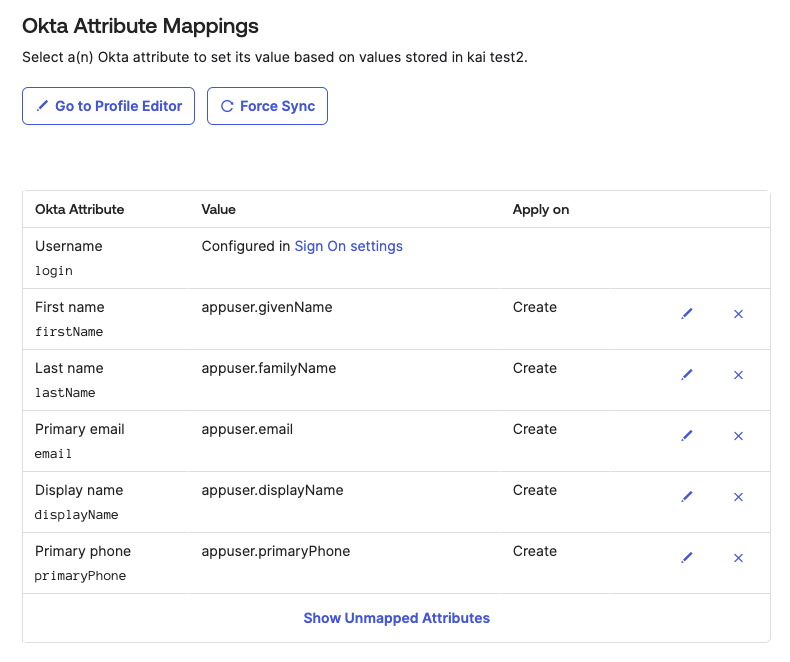The image size is (790, 662).
Task: Click the displayName variable name
Action: point(77,515)
